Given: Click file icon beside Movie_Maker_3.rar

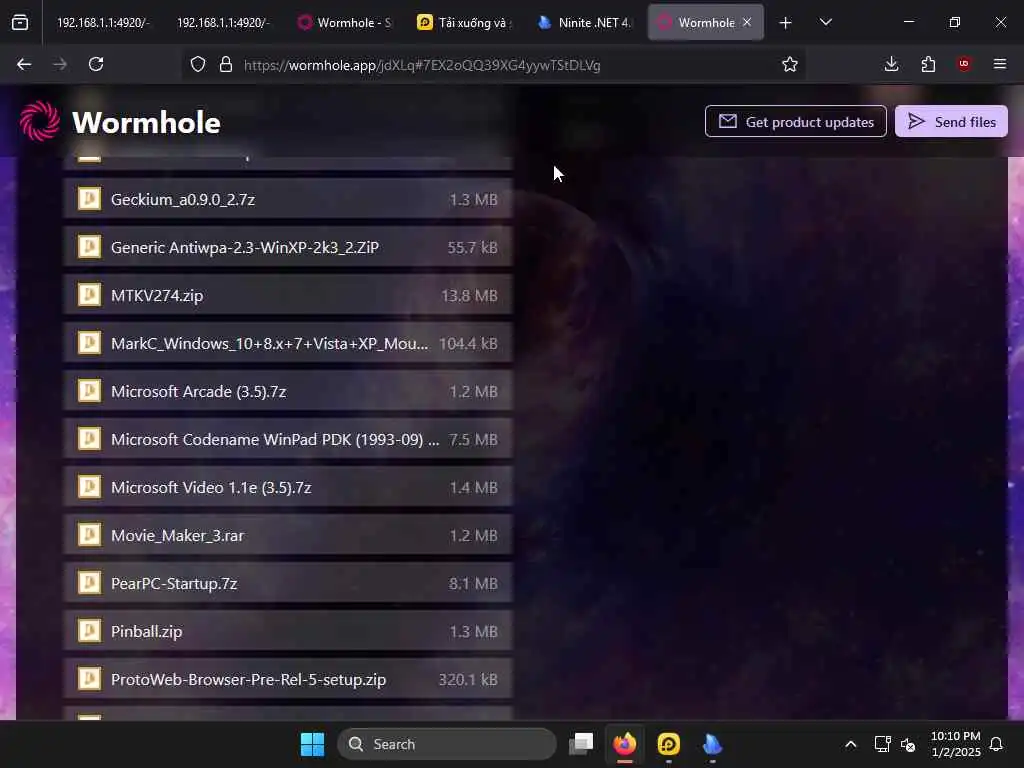Looking at the screenshot, I should point(89,535).
